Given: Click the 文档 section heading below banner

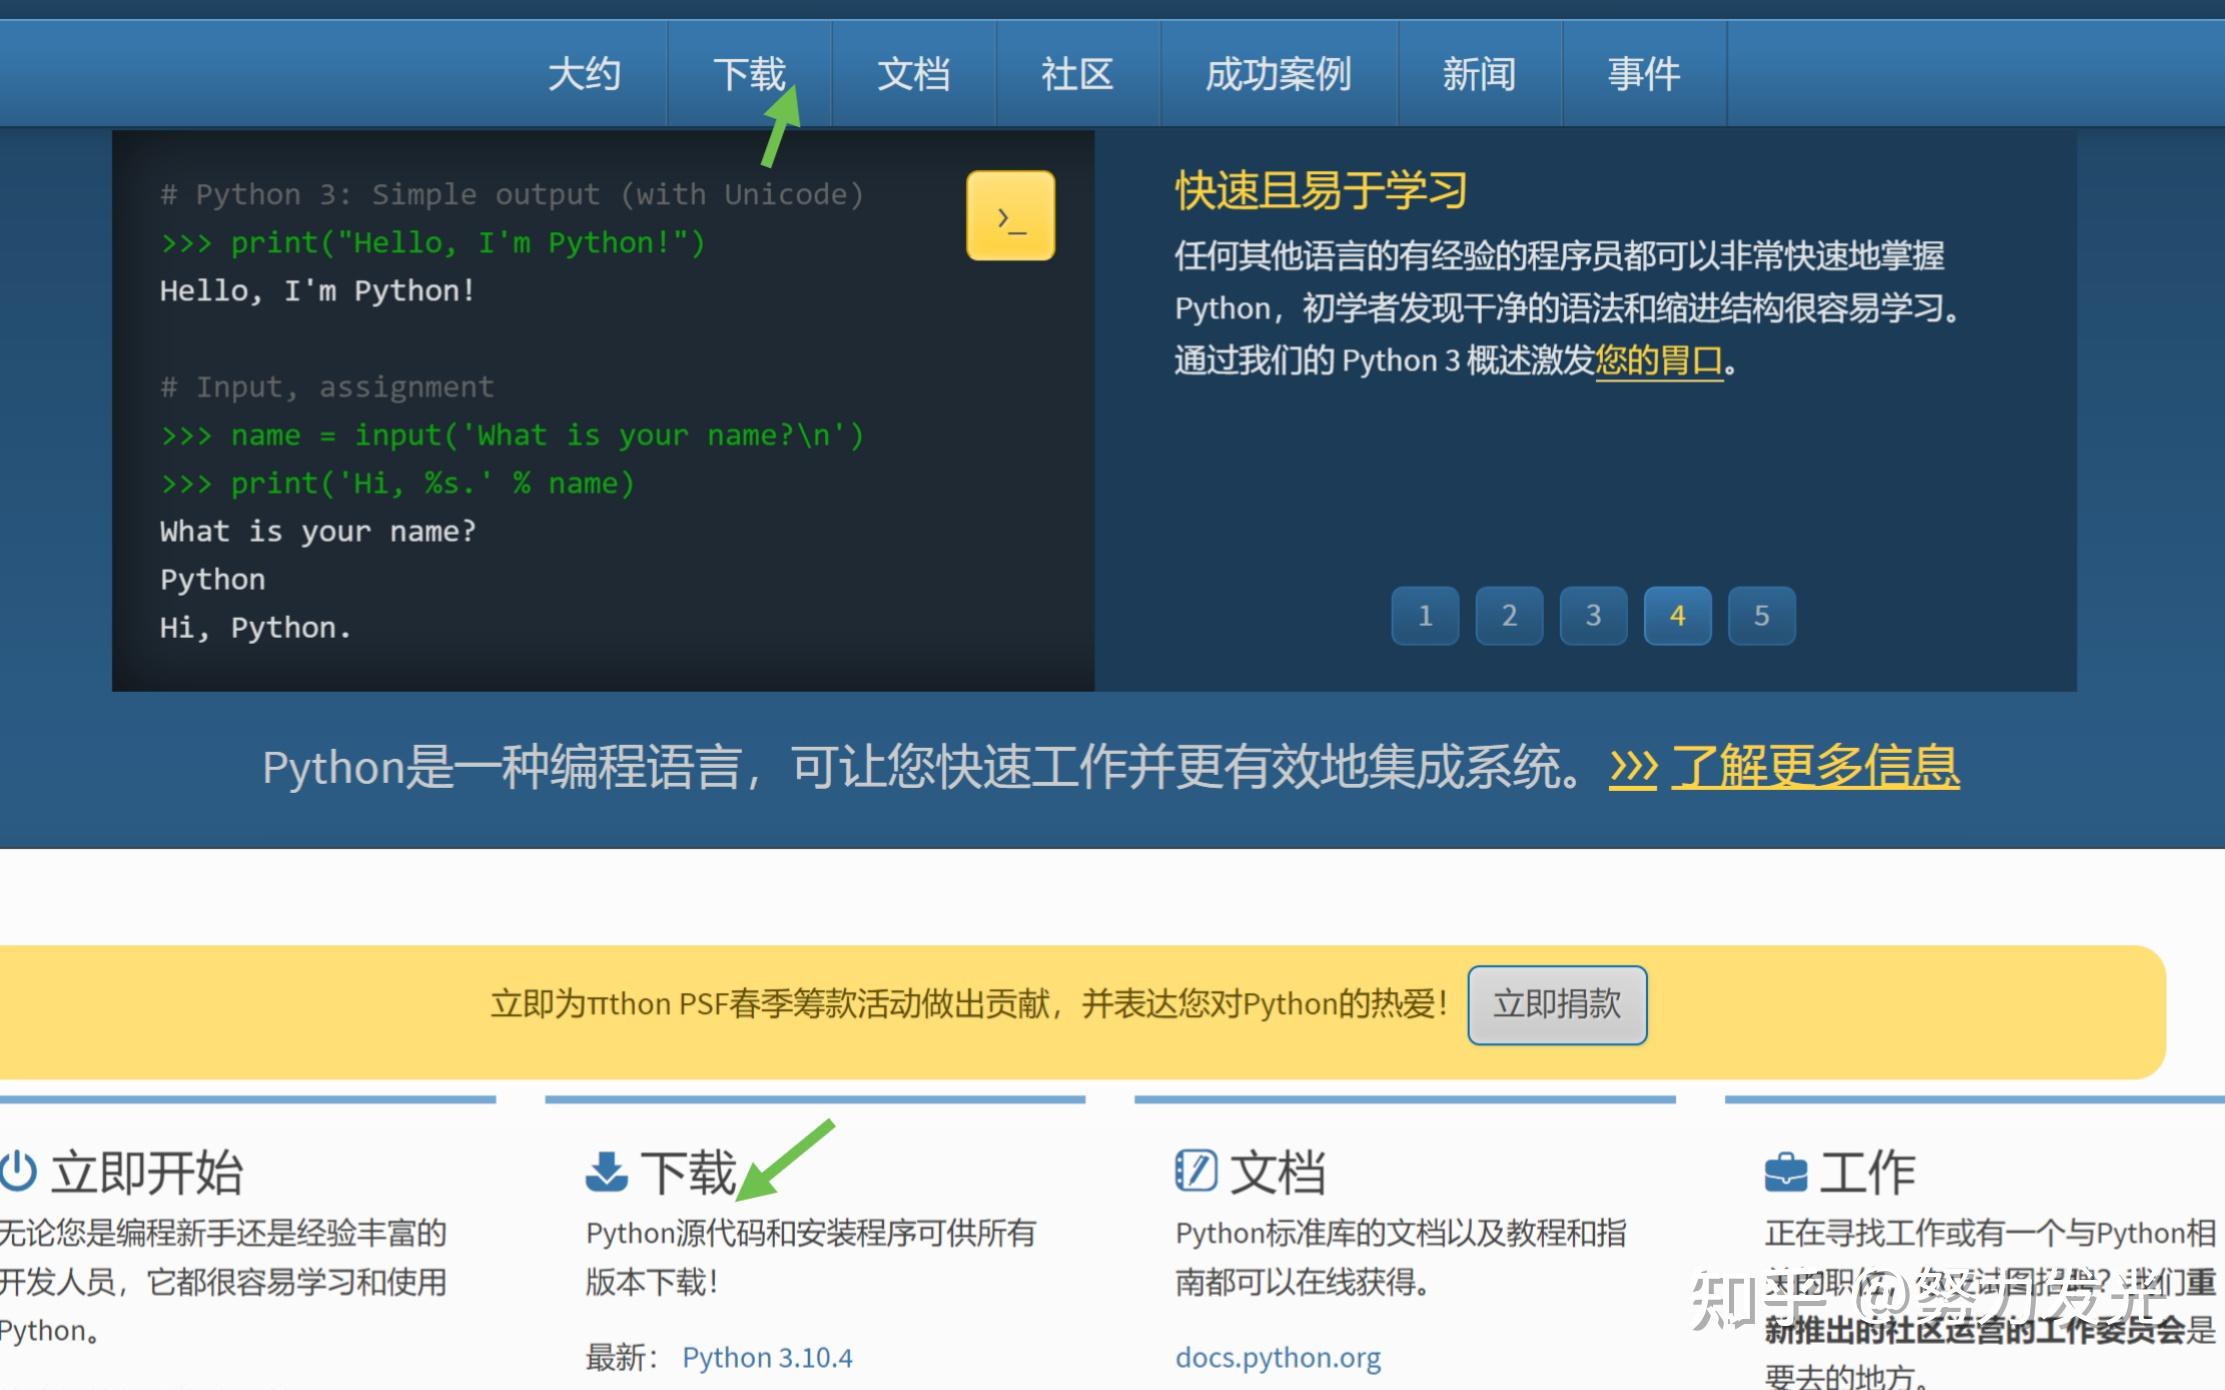Looking at the screenshot, I should point(1277,1172).
